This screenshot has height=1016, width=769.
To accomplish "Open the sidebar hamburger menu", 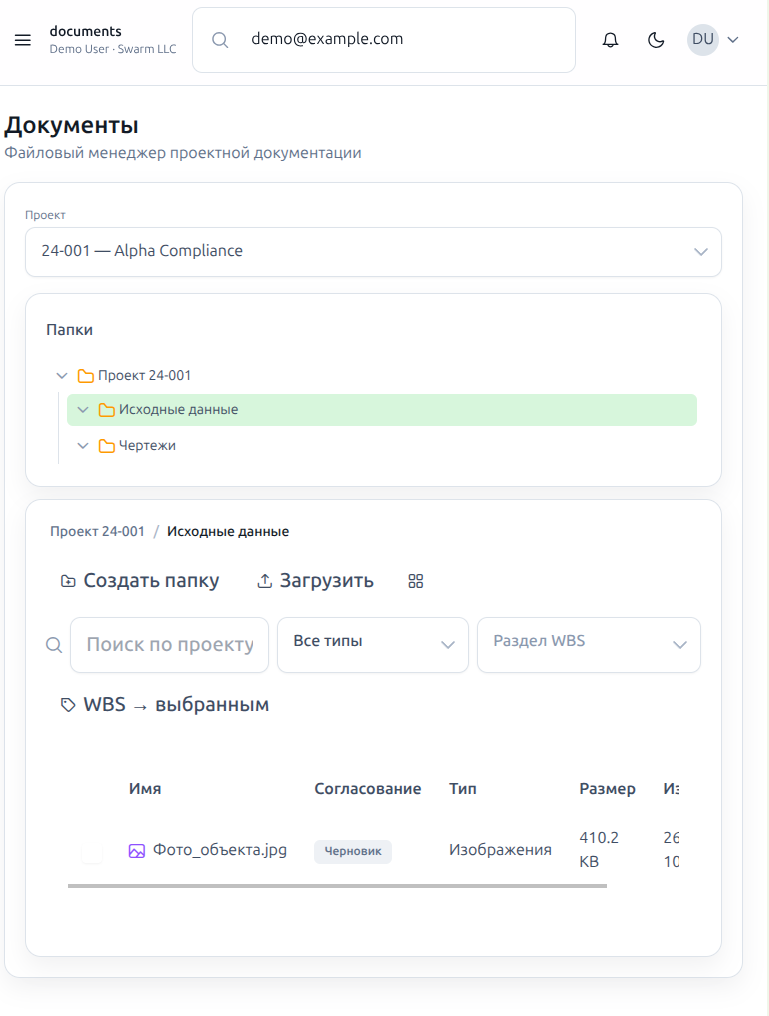I will click(x=22, y=40).
